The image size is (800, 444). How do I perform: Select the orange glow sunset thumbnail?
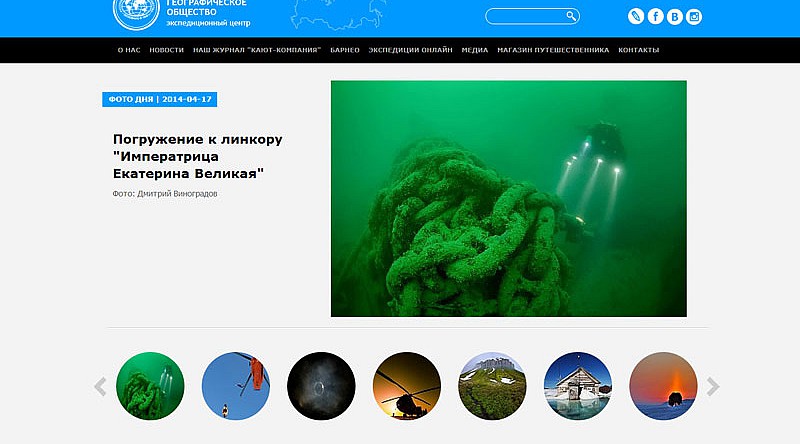(663, 386)
